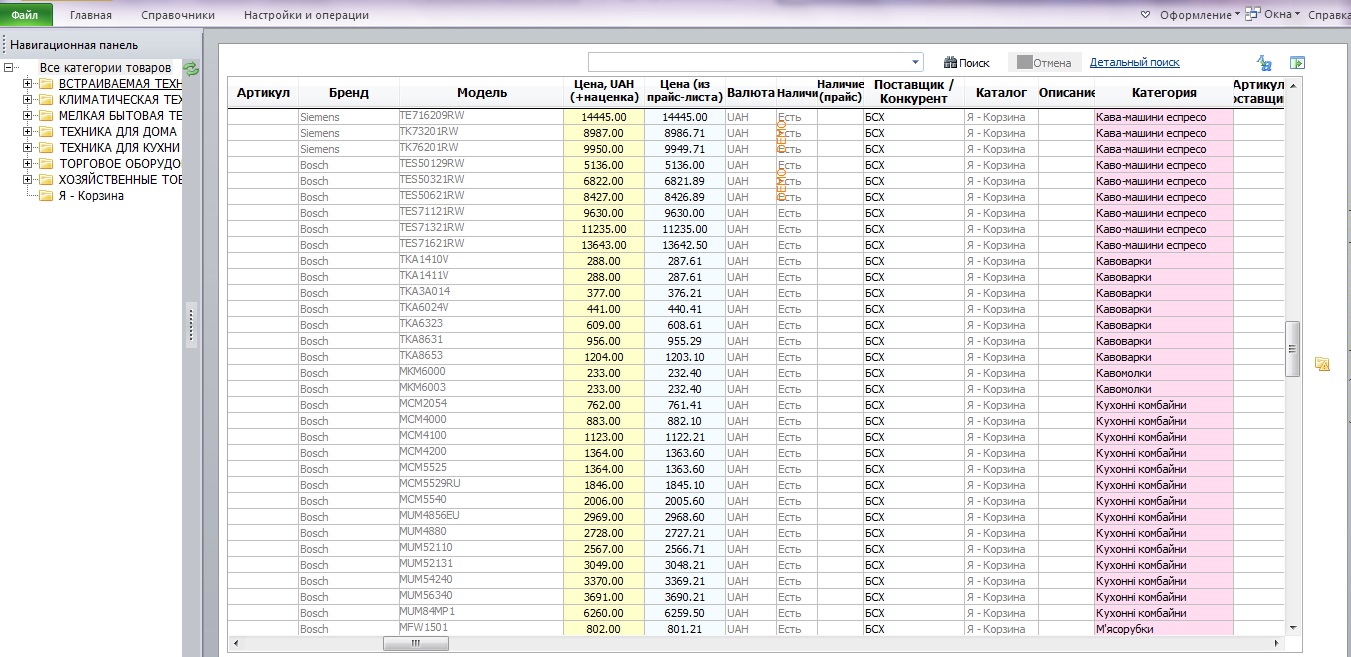Click folder icon of ТЕХНИКА ДЛЯ ДОМА
The height and width of the screenshot is (657, 1351).
(45, 132)
